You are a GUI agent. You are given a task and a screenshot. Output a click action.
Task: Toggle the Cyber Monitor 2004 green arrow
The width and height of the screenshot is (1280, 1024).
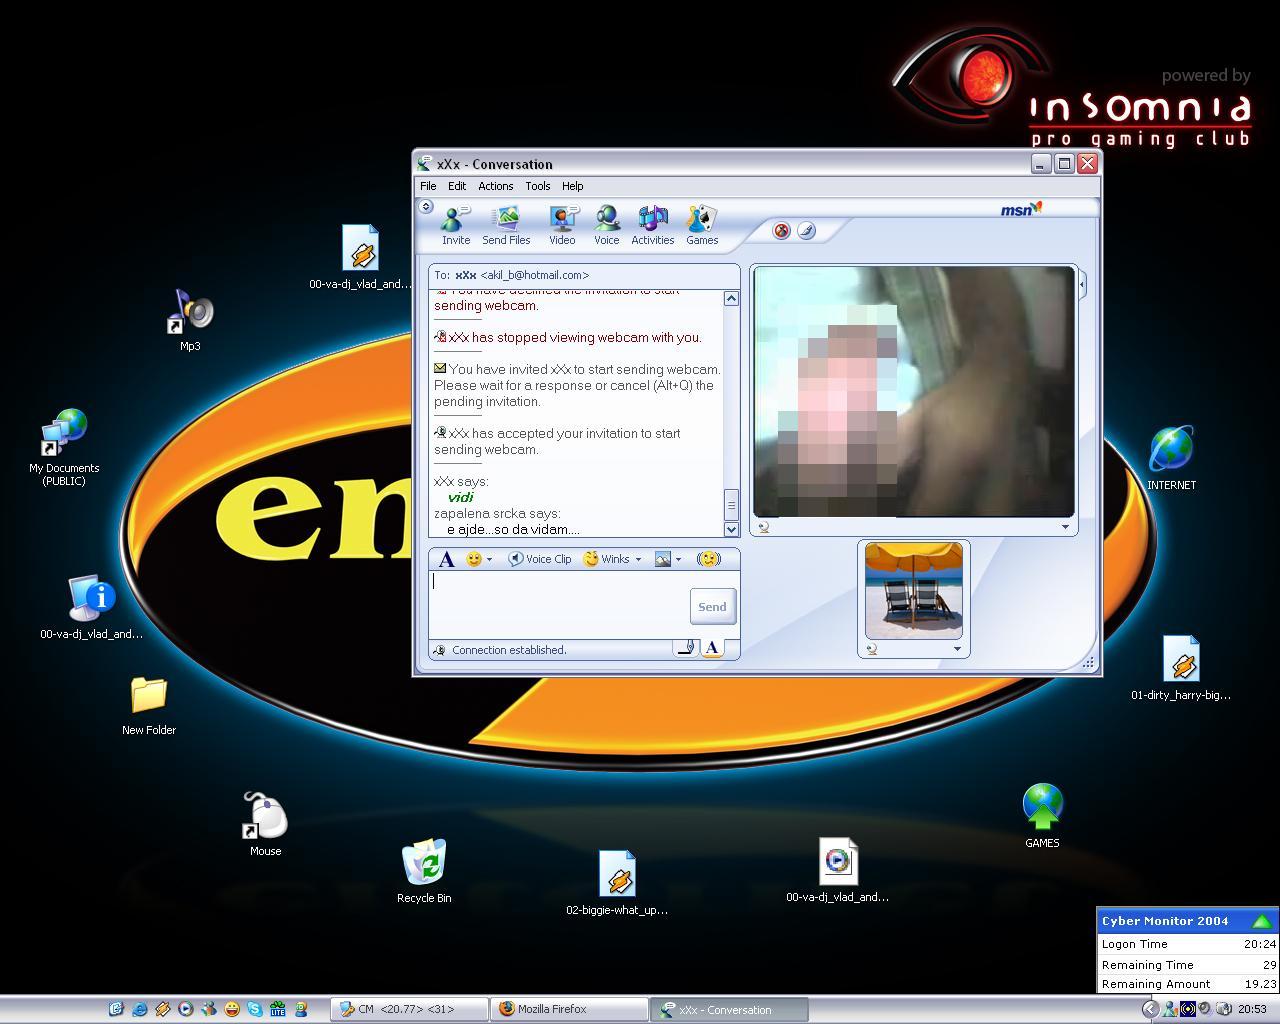coord(1261,921)
